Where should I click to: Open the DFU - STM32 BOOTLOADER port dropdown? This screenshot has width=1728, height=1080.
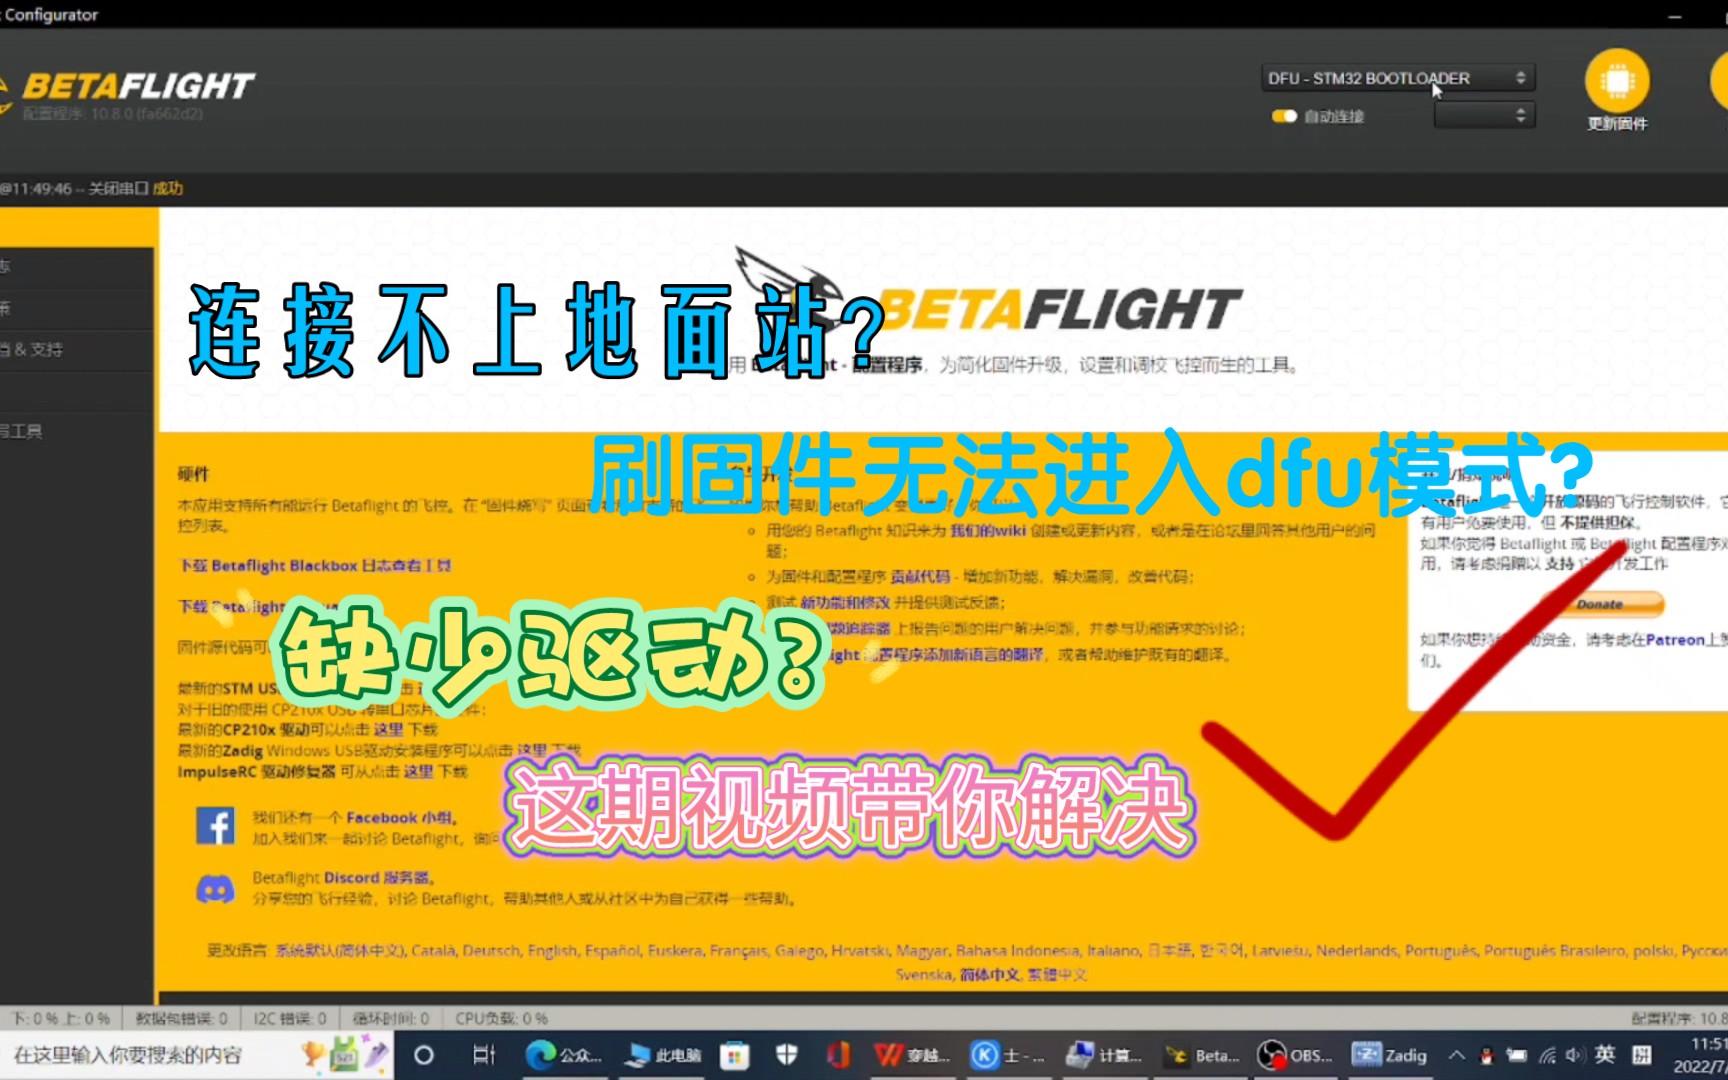click(x=1397, y=78)
